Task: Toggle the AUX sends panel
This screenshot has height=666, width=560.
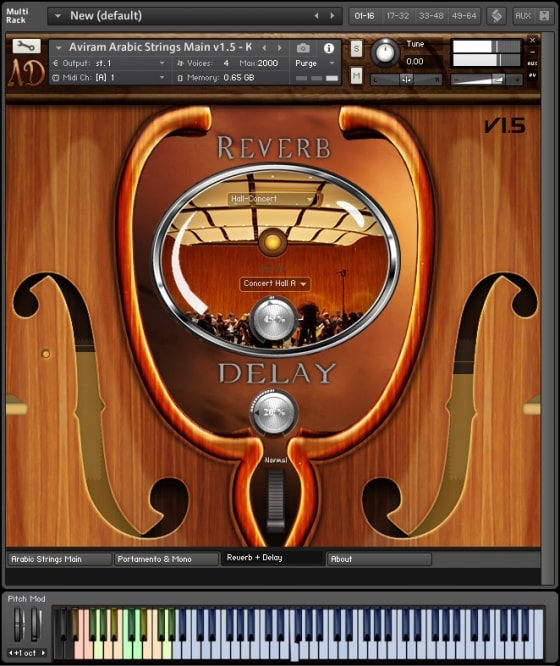Action: (x=523, y=16)
